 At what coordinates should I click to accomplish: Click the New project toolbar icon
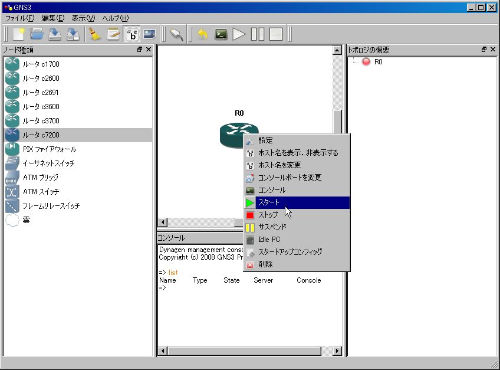(x=19, y=34)
